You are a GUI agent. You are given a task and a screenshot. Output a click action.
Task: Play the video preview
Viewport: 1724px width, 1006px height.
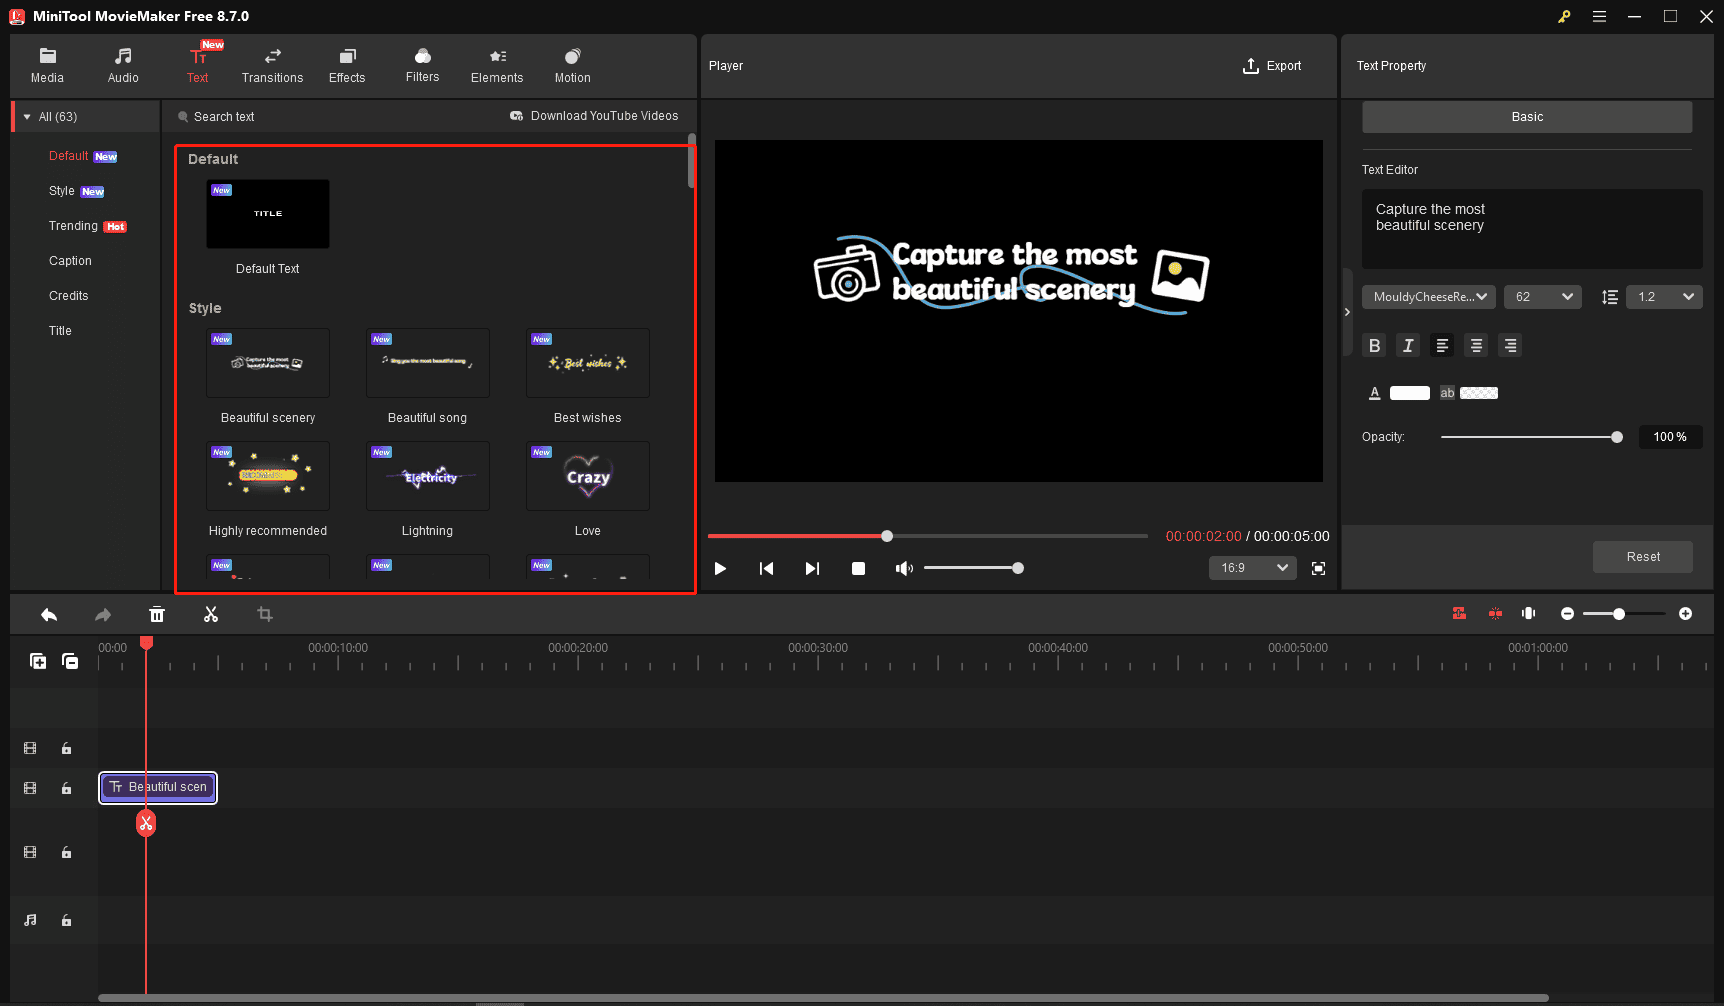click(x=720, y=568)
